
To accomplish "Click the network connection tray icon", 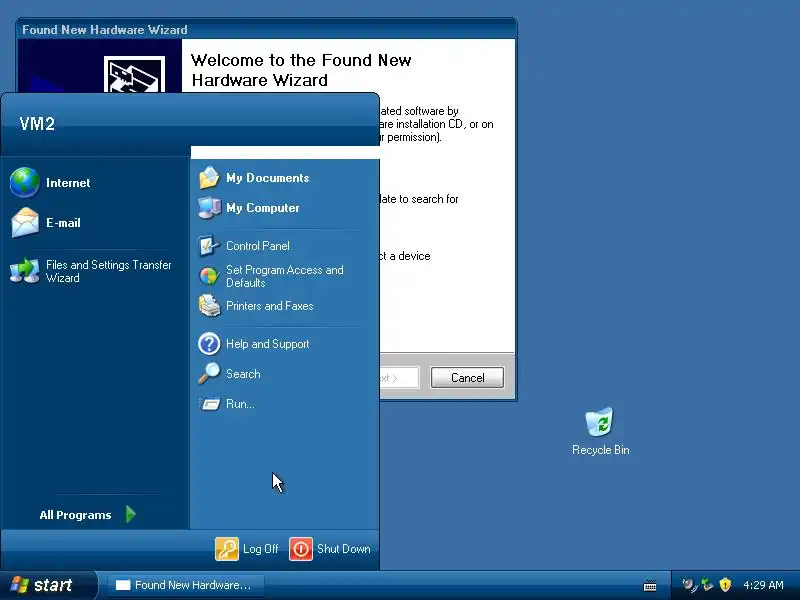I will pos(707,585).
